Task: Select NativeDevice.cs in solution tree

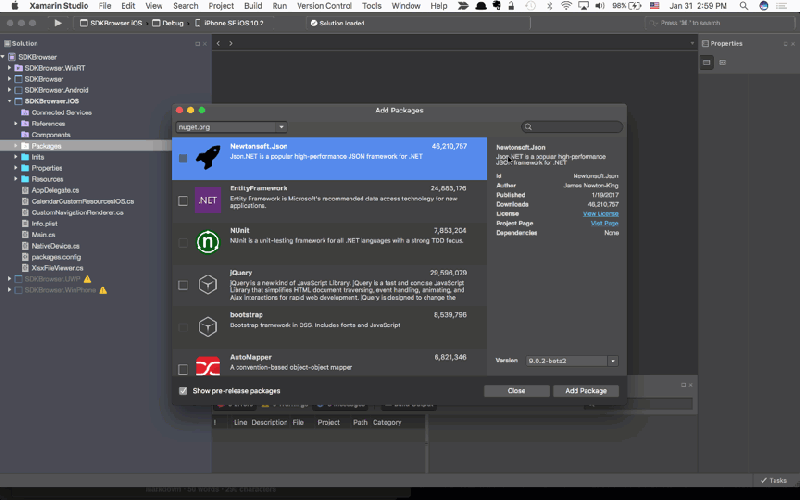Action: pos(55,246)
